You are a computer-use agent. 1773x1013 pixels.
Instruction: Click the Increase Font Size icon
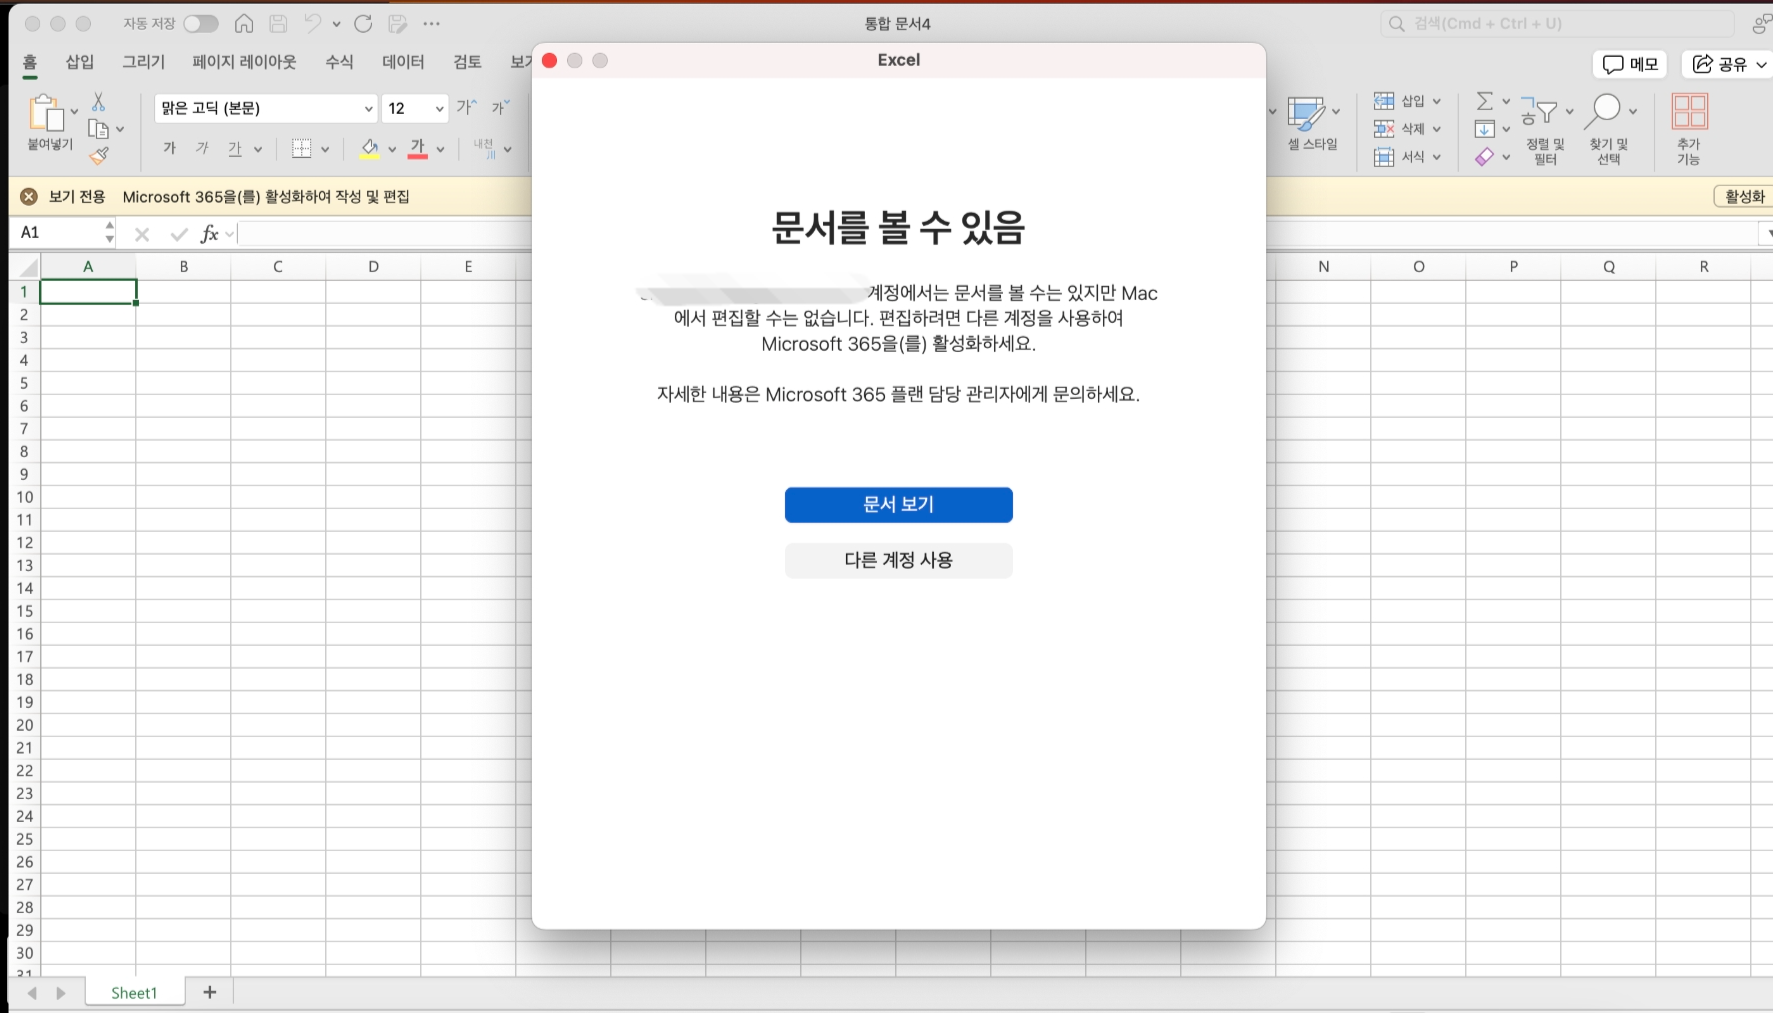(x=467, y=107)
